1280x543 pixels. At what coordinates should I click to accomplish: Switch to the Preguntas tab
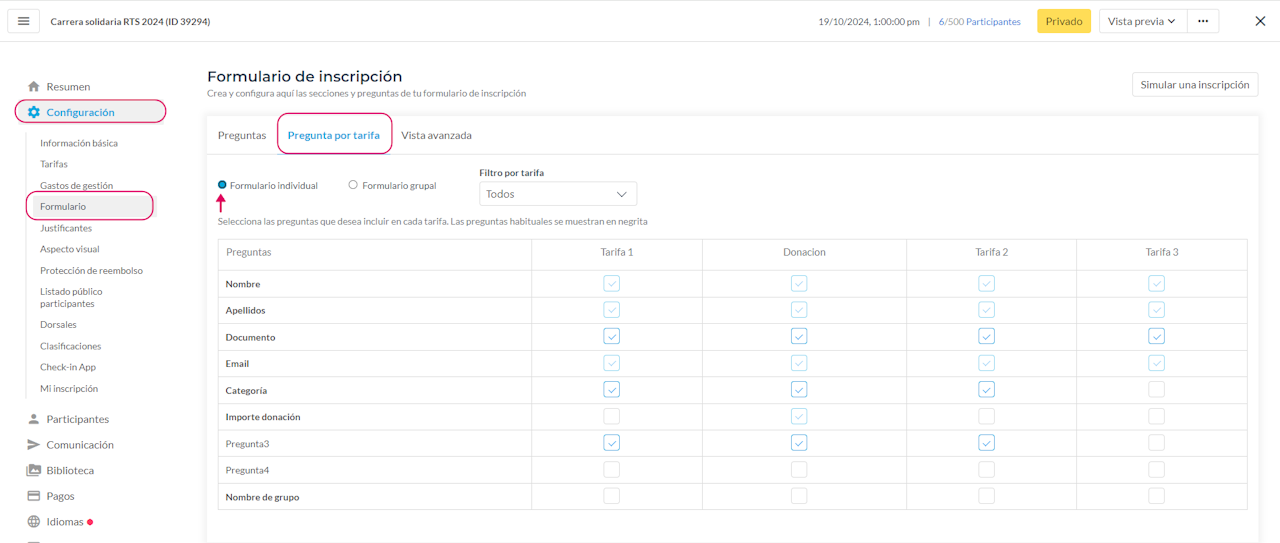coord(242,135)
